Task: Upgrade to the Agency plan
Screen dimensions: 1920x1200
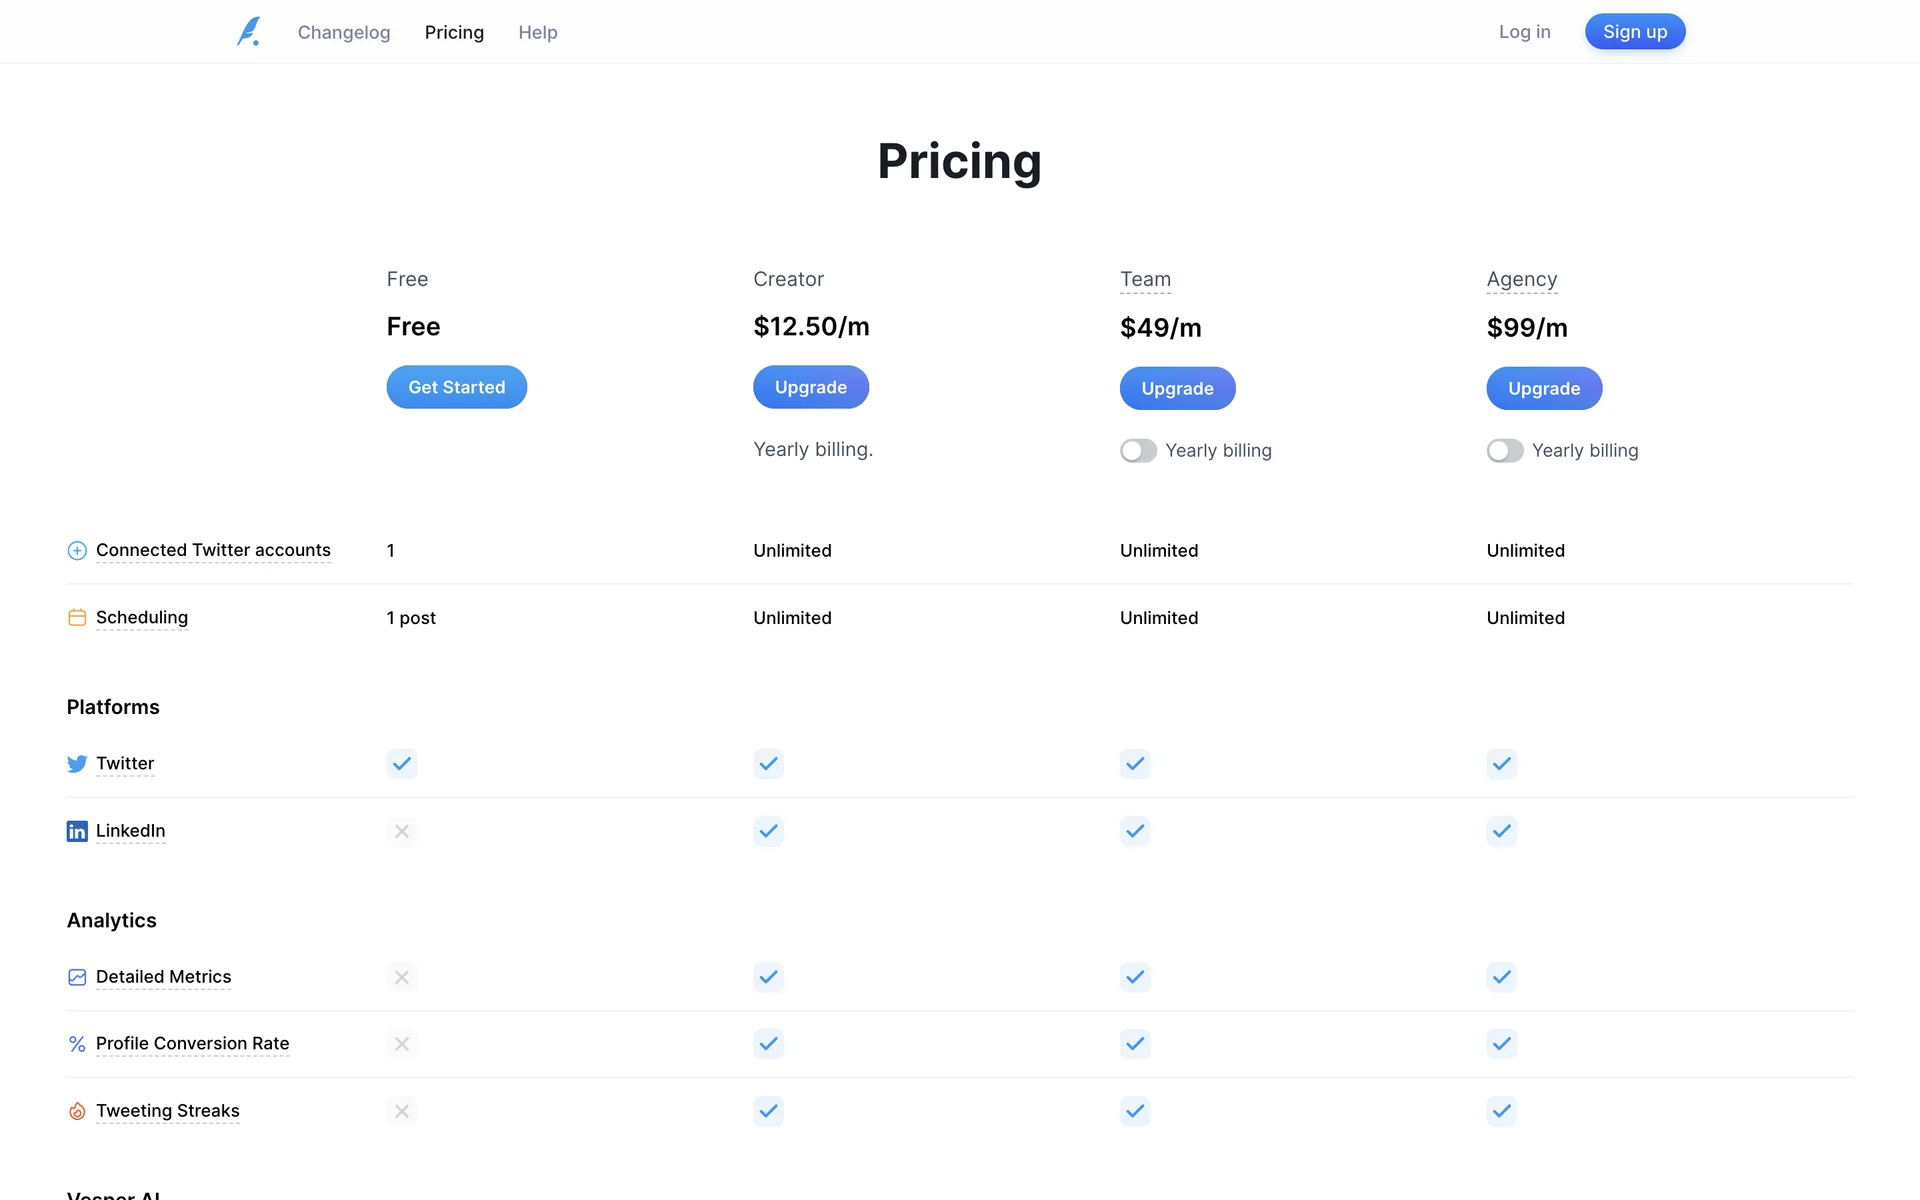Action: pos(1544,389)
